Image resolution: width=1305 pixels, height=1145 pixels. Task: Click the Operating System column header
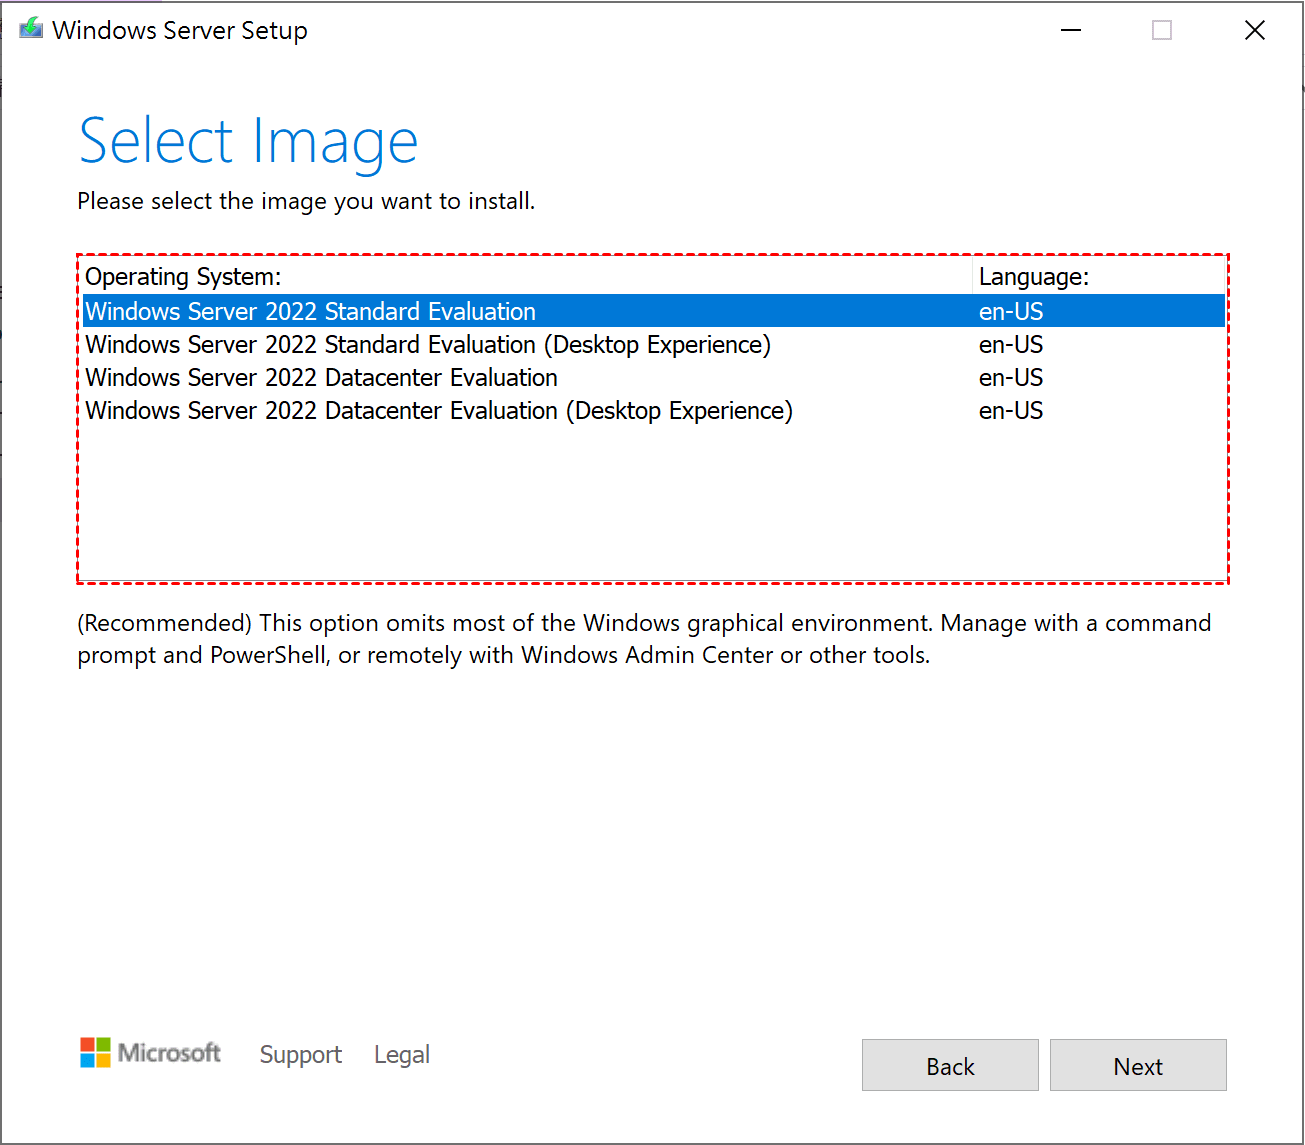(x=183, y=277)
